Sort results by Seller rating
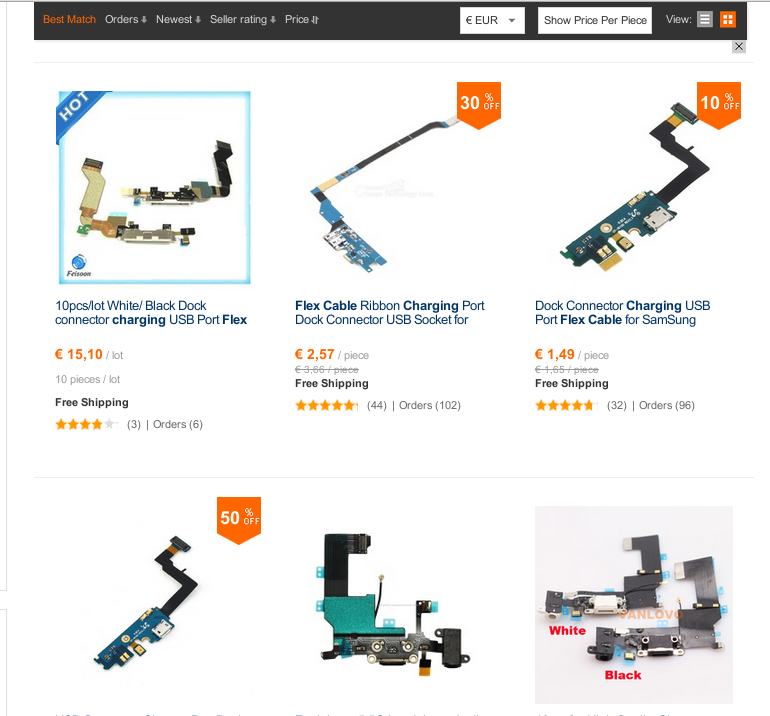The height and width of the screenshot is (716, 770). (x=243, y=20)
